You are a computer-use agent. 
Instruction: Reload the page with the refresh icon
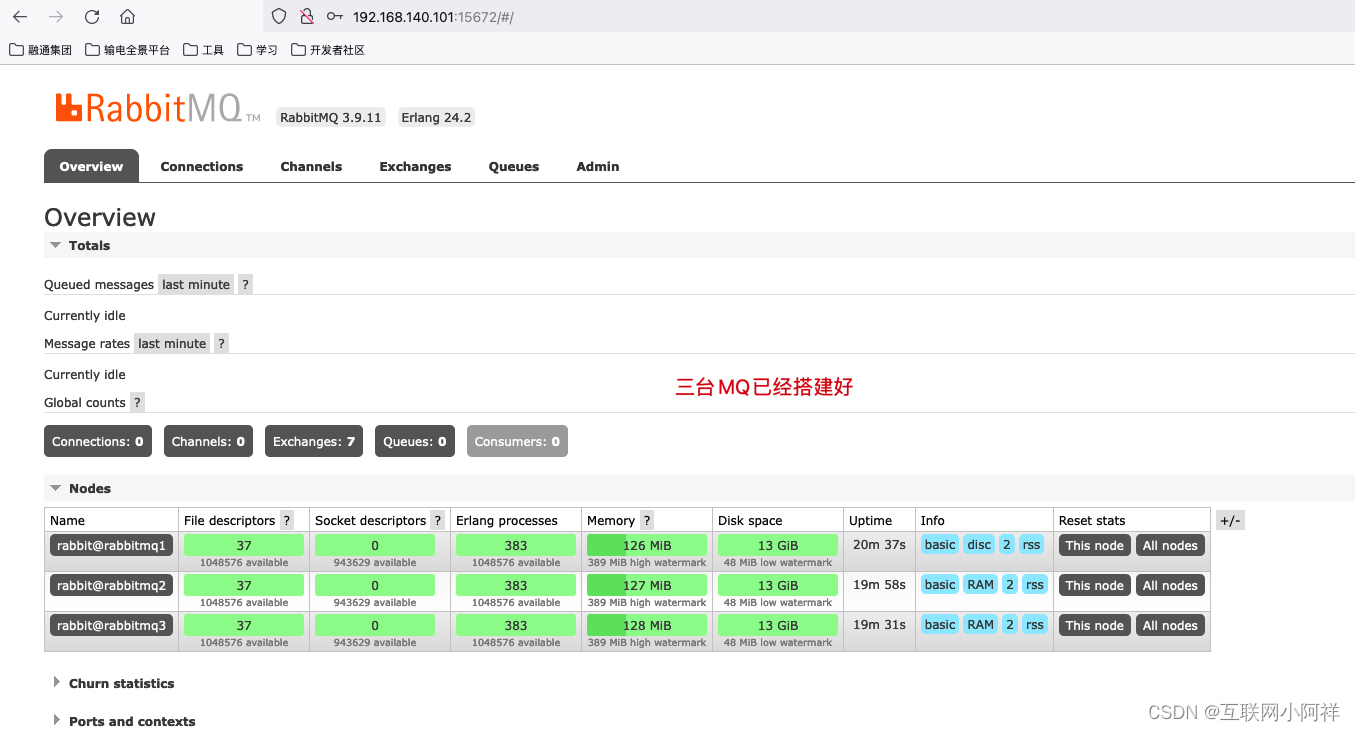(92, 17)
